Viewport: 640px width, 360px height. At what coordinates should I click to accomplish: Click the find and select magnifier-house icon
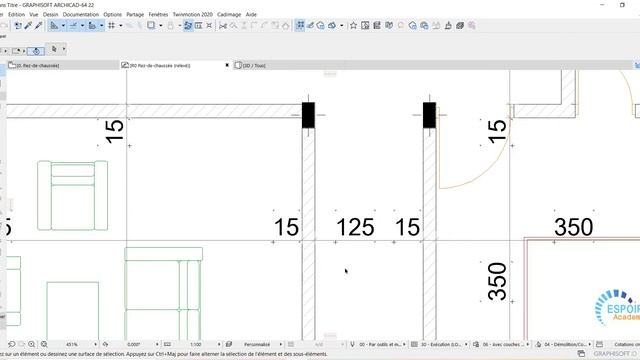[x=413, y=25]
